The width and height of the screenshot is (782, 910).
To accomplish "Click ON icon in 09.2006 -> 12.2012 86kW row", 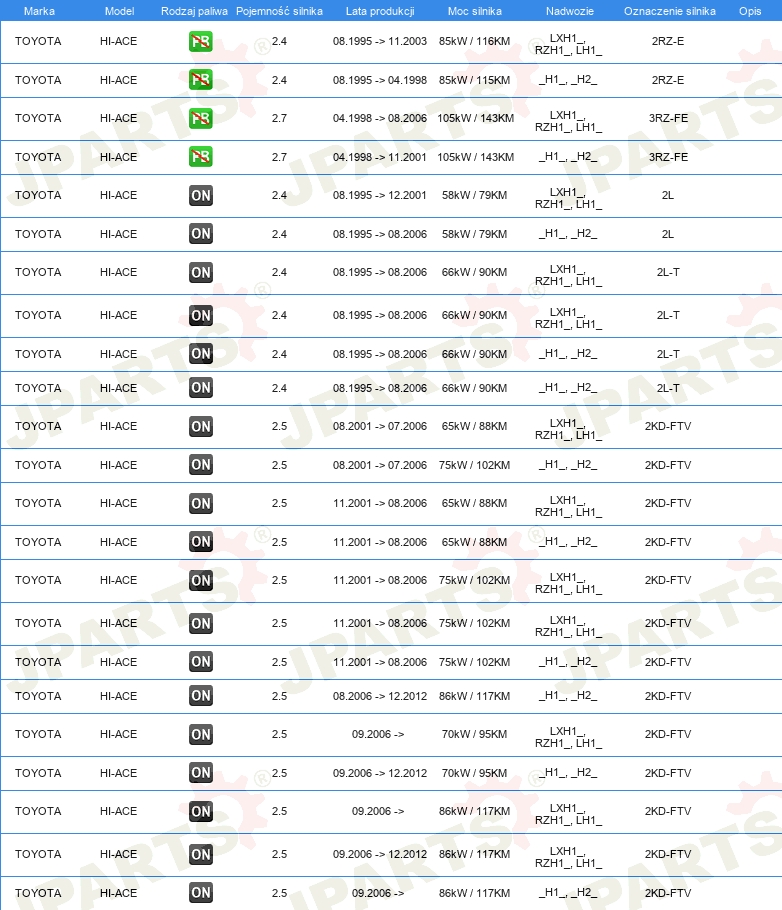I will pos(200,854).
